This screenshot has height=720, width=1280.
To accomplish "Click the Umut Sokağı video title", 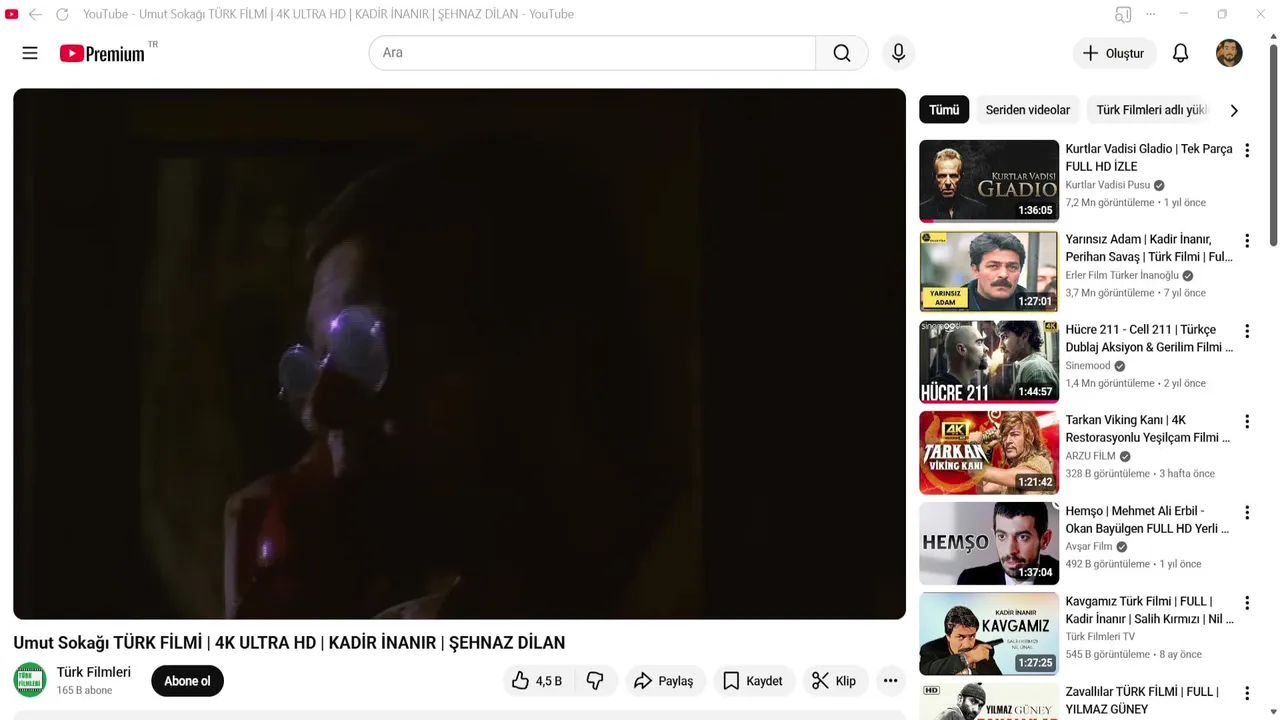I will click(x=289, y=643).
